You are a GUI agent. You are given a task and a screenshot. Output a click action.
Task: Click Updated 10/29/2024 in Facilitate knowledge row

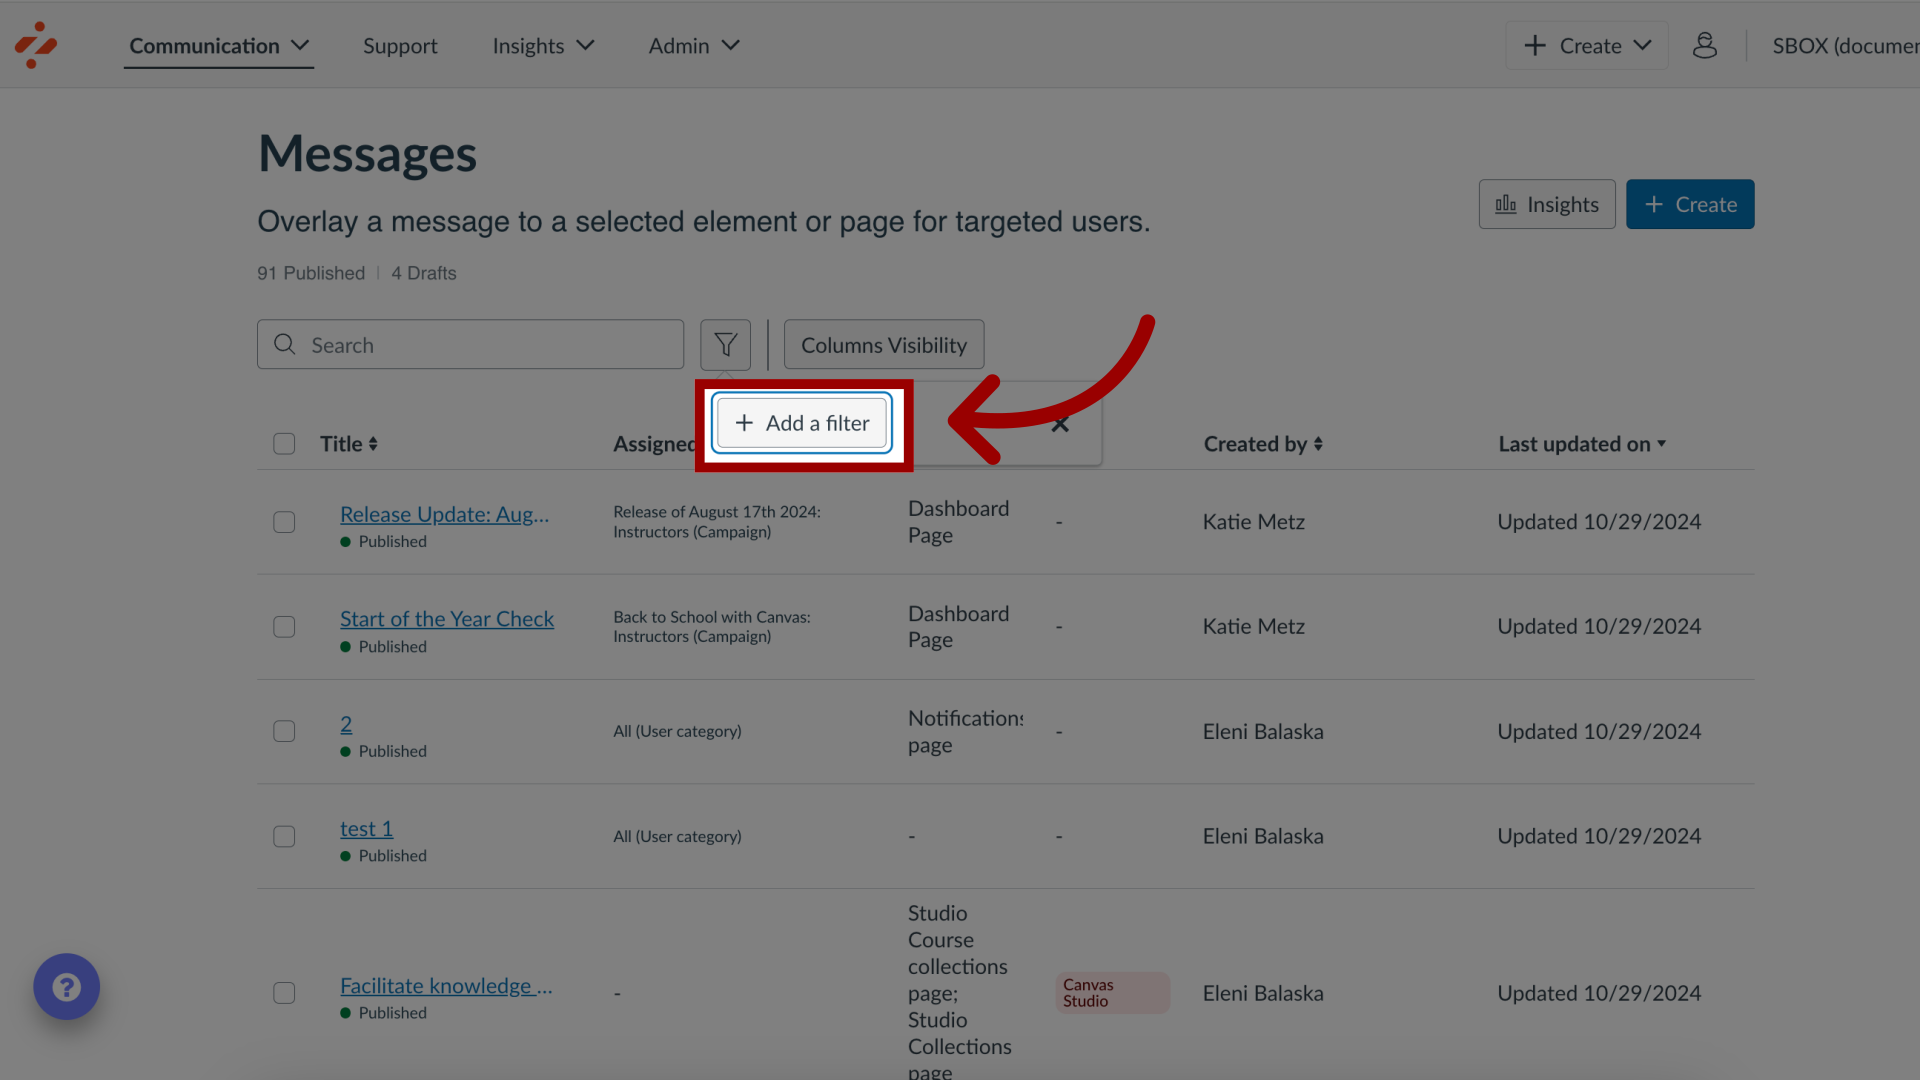[1599, 993]
